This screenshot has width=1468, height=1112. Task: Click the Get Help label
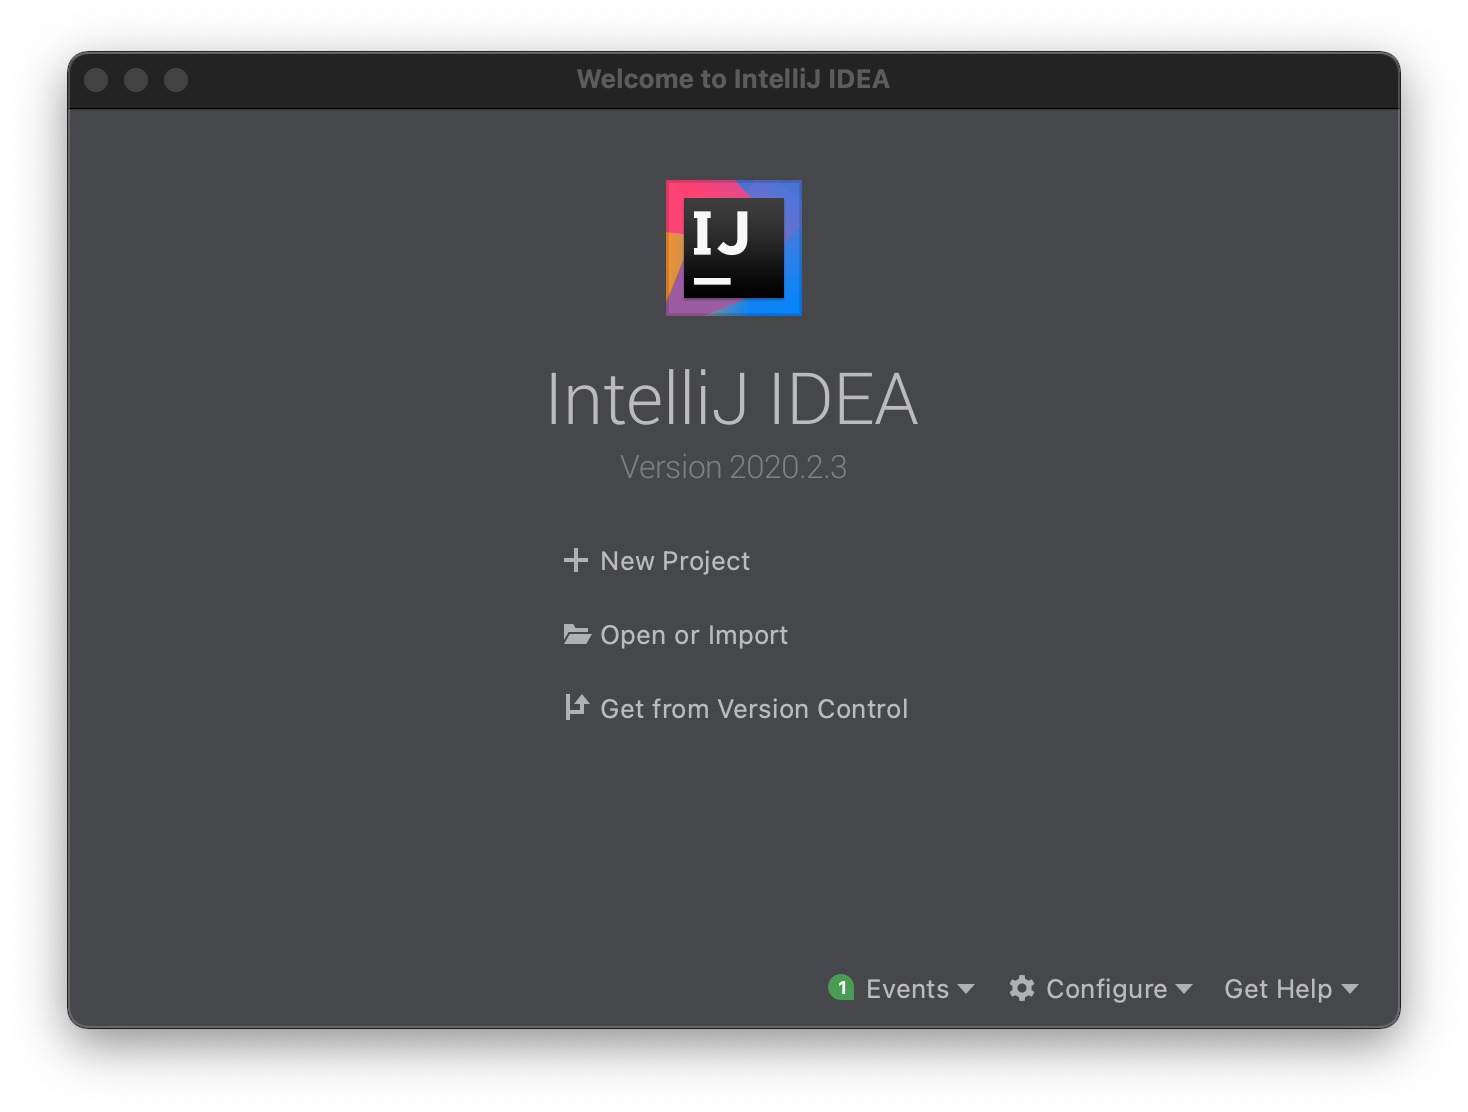coord(1278,989)
